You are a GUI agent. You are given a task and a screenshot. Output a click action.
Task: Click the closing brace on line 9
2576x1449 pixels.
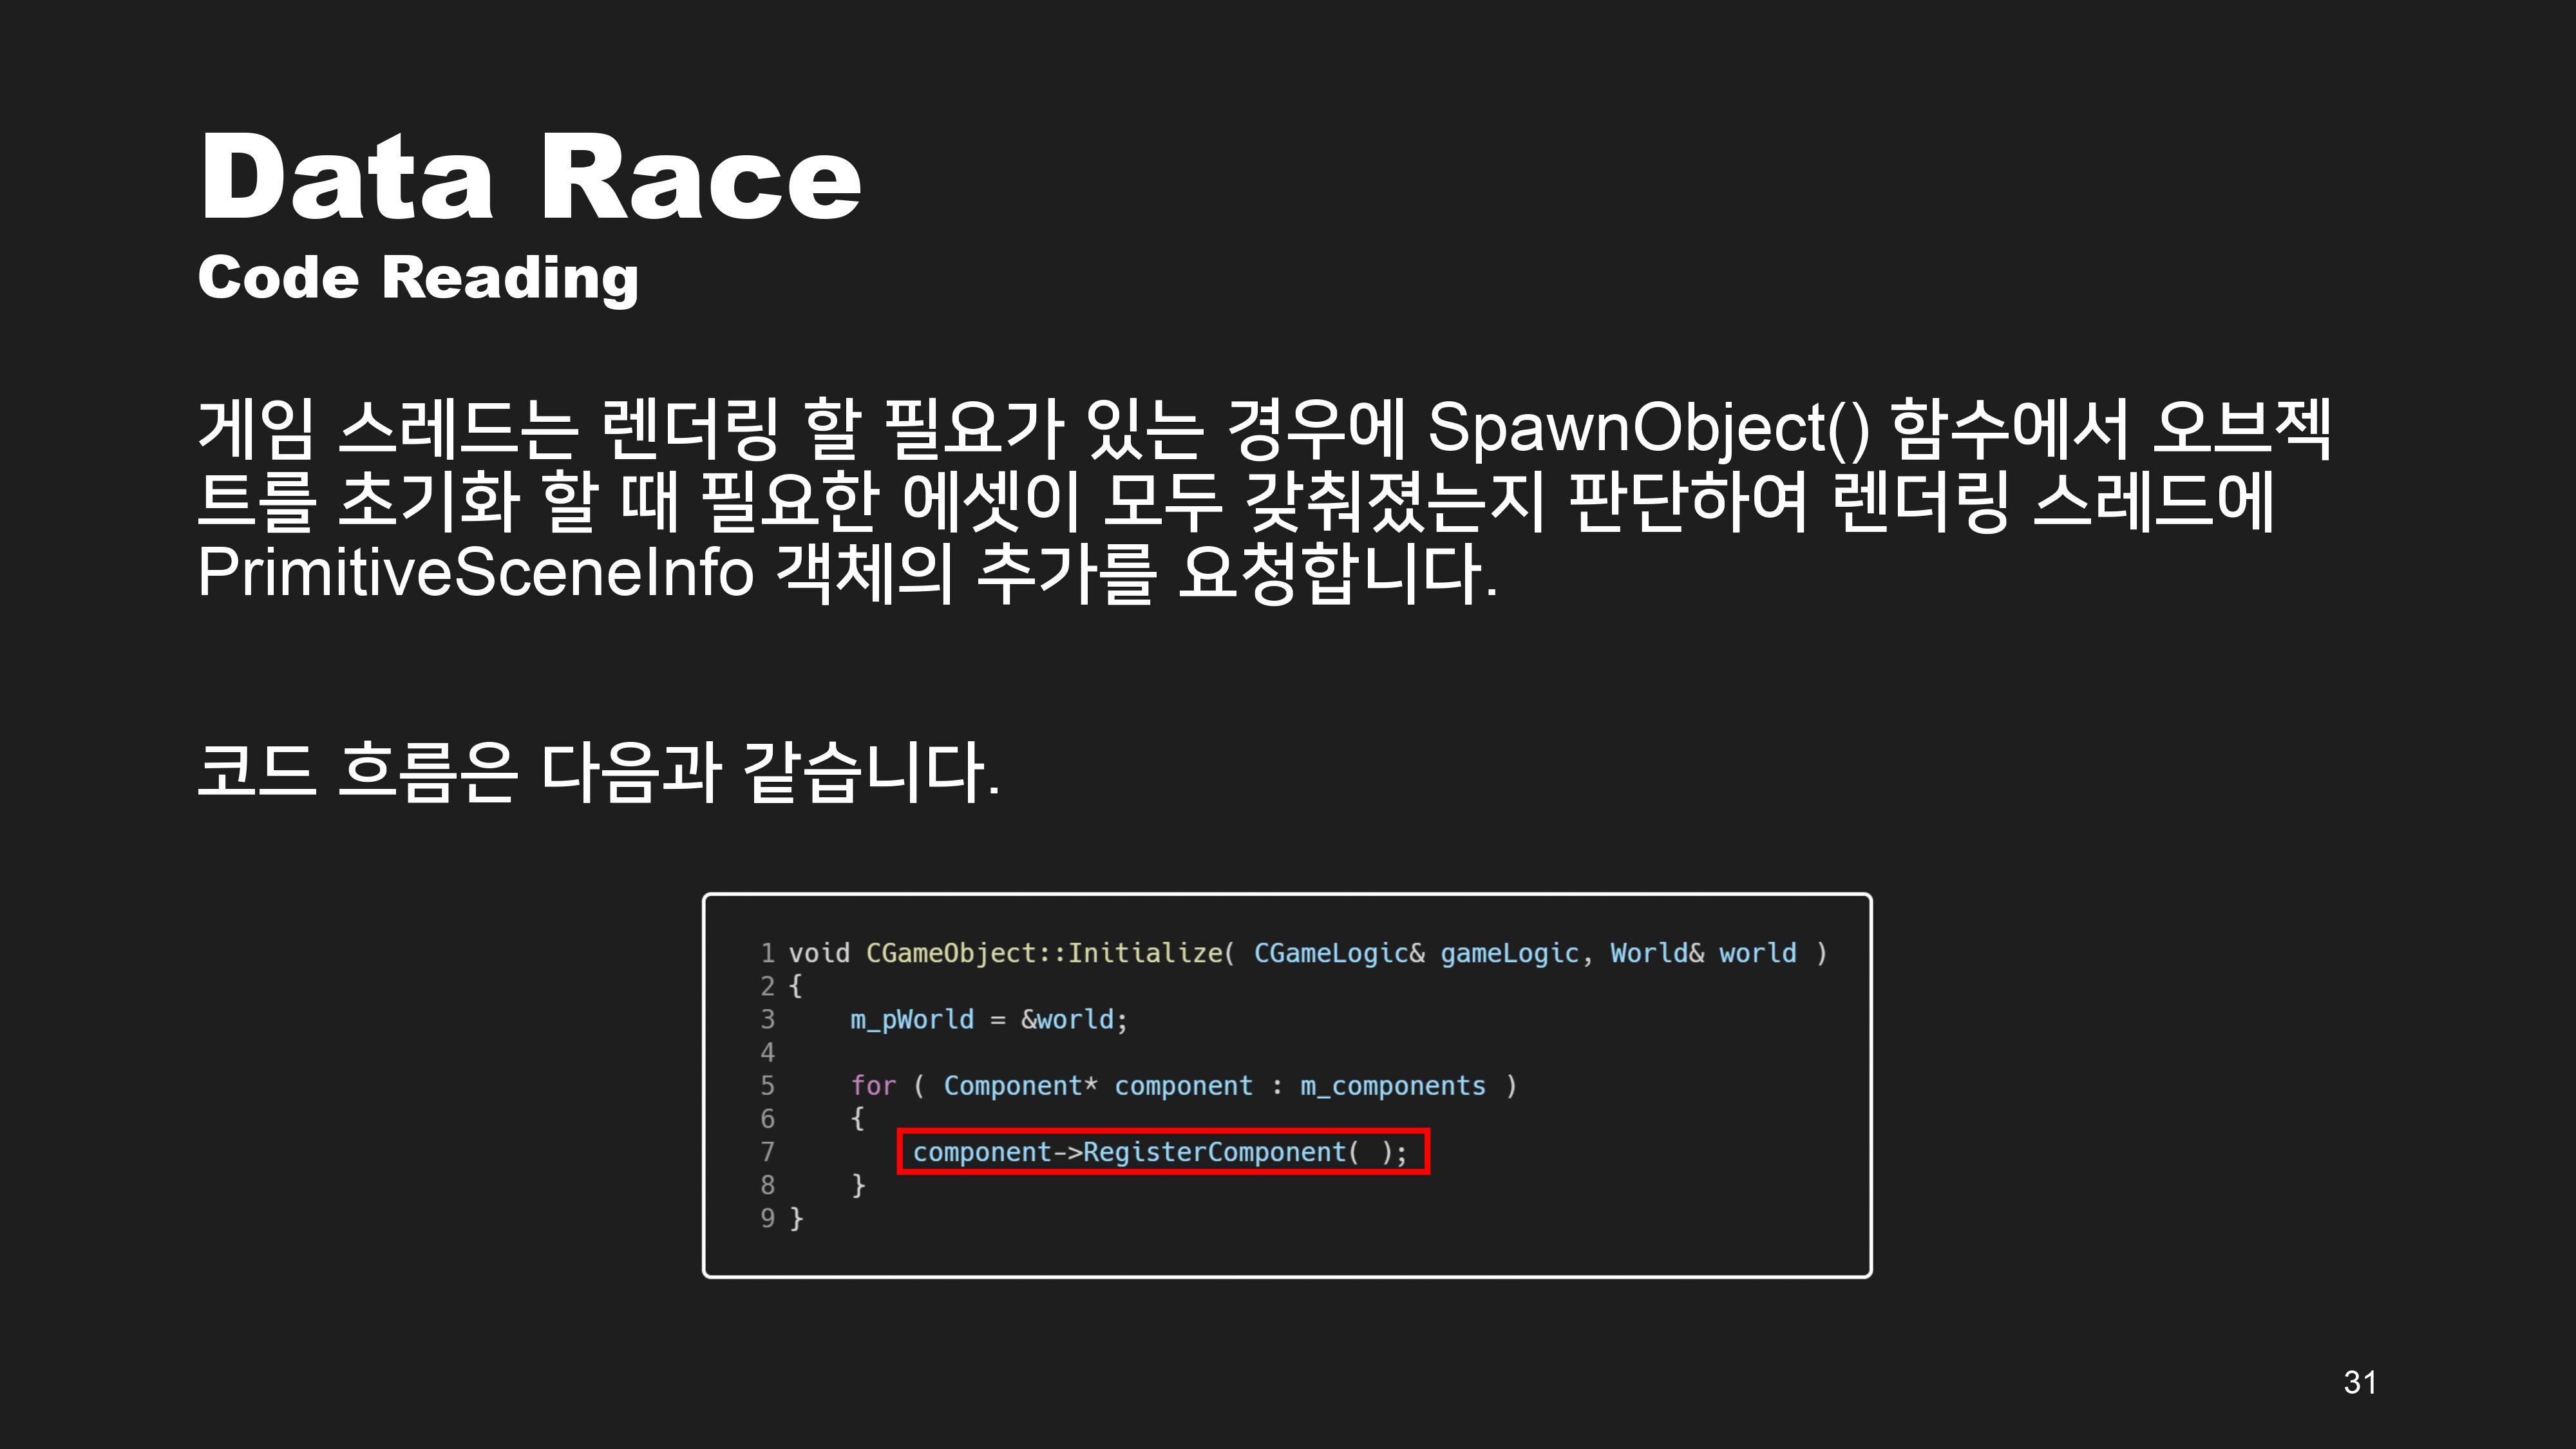pyautogui.click(x=796, y=1218)
